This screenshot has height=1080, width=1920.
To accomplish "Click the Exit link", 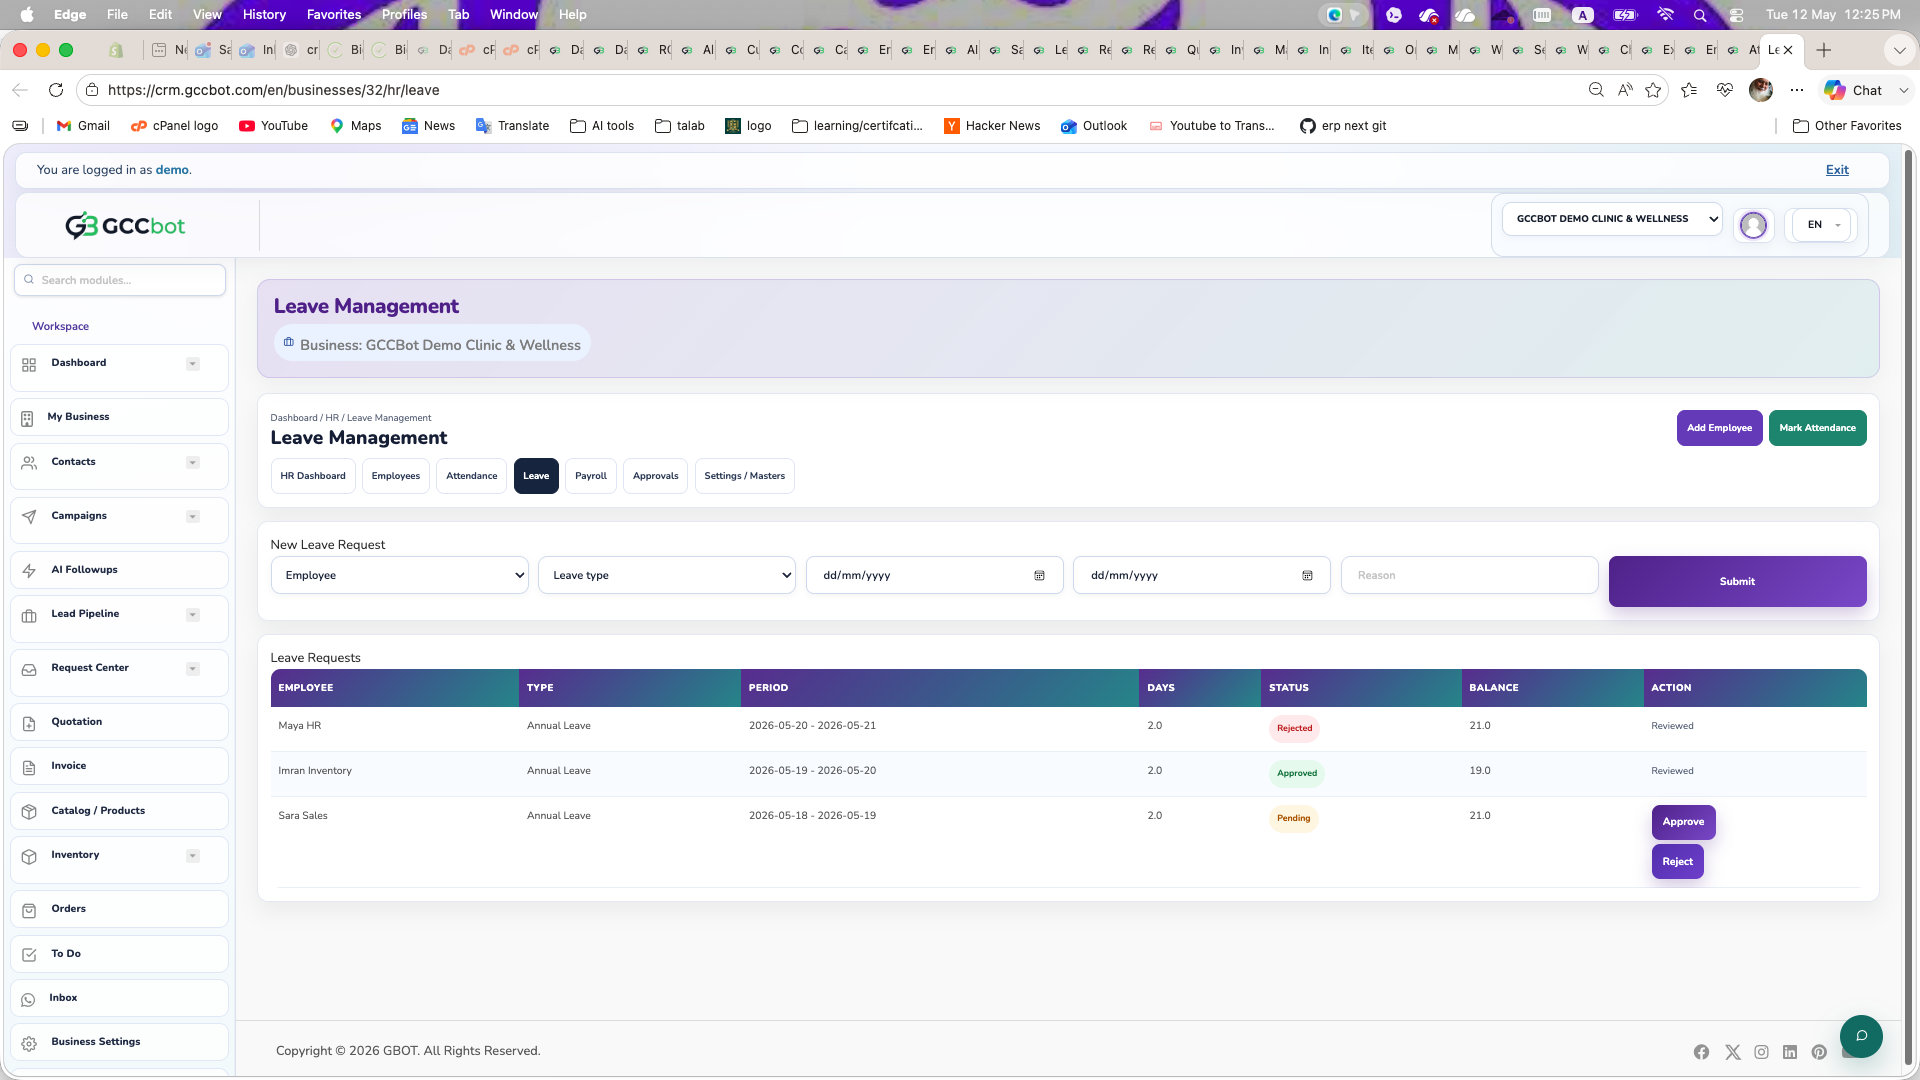I will (1838, 170).
